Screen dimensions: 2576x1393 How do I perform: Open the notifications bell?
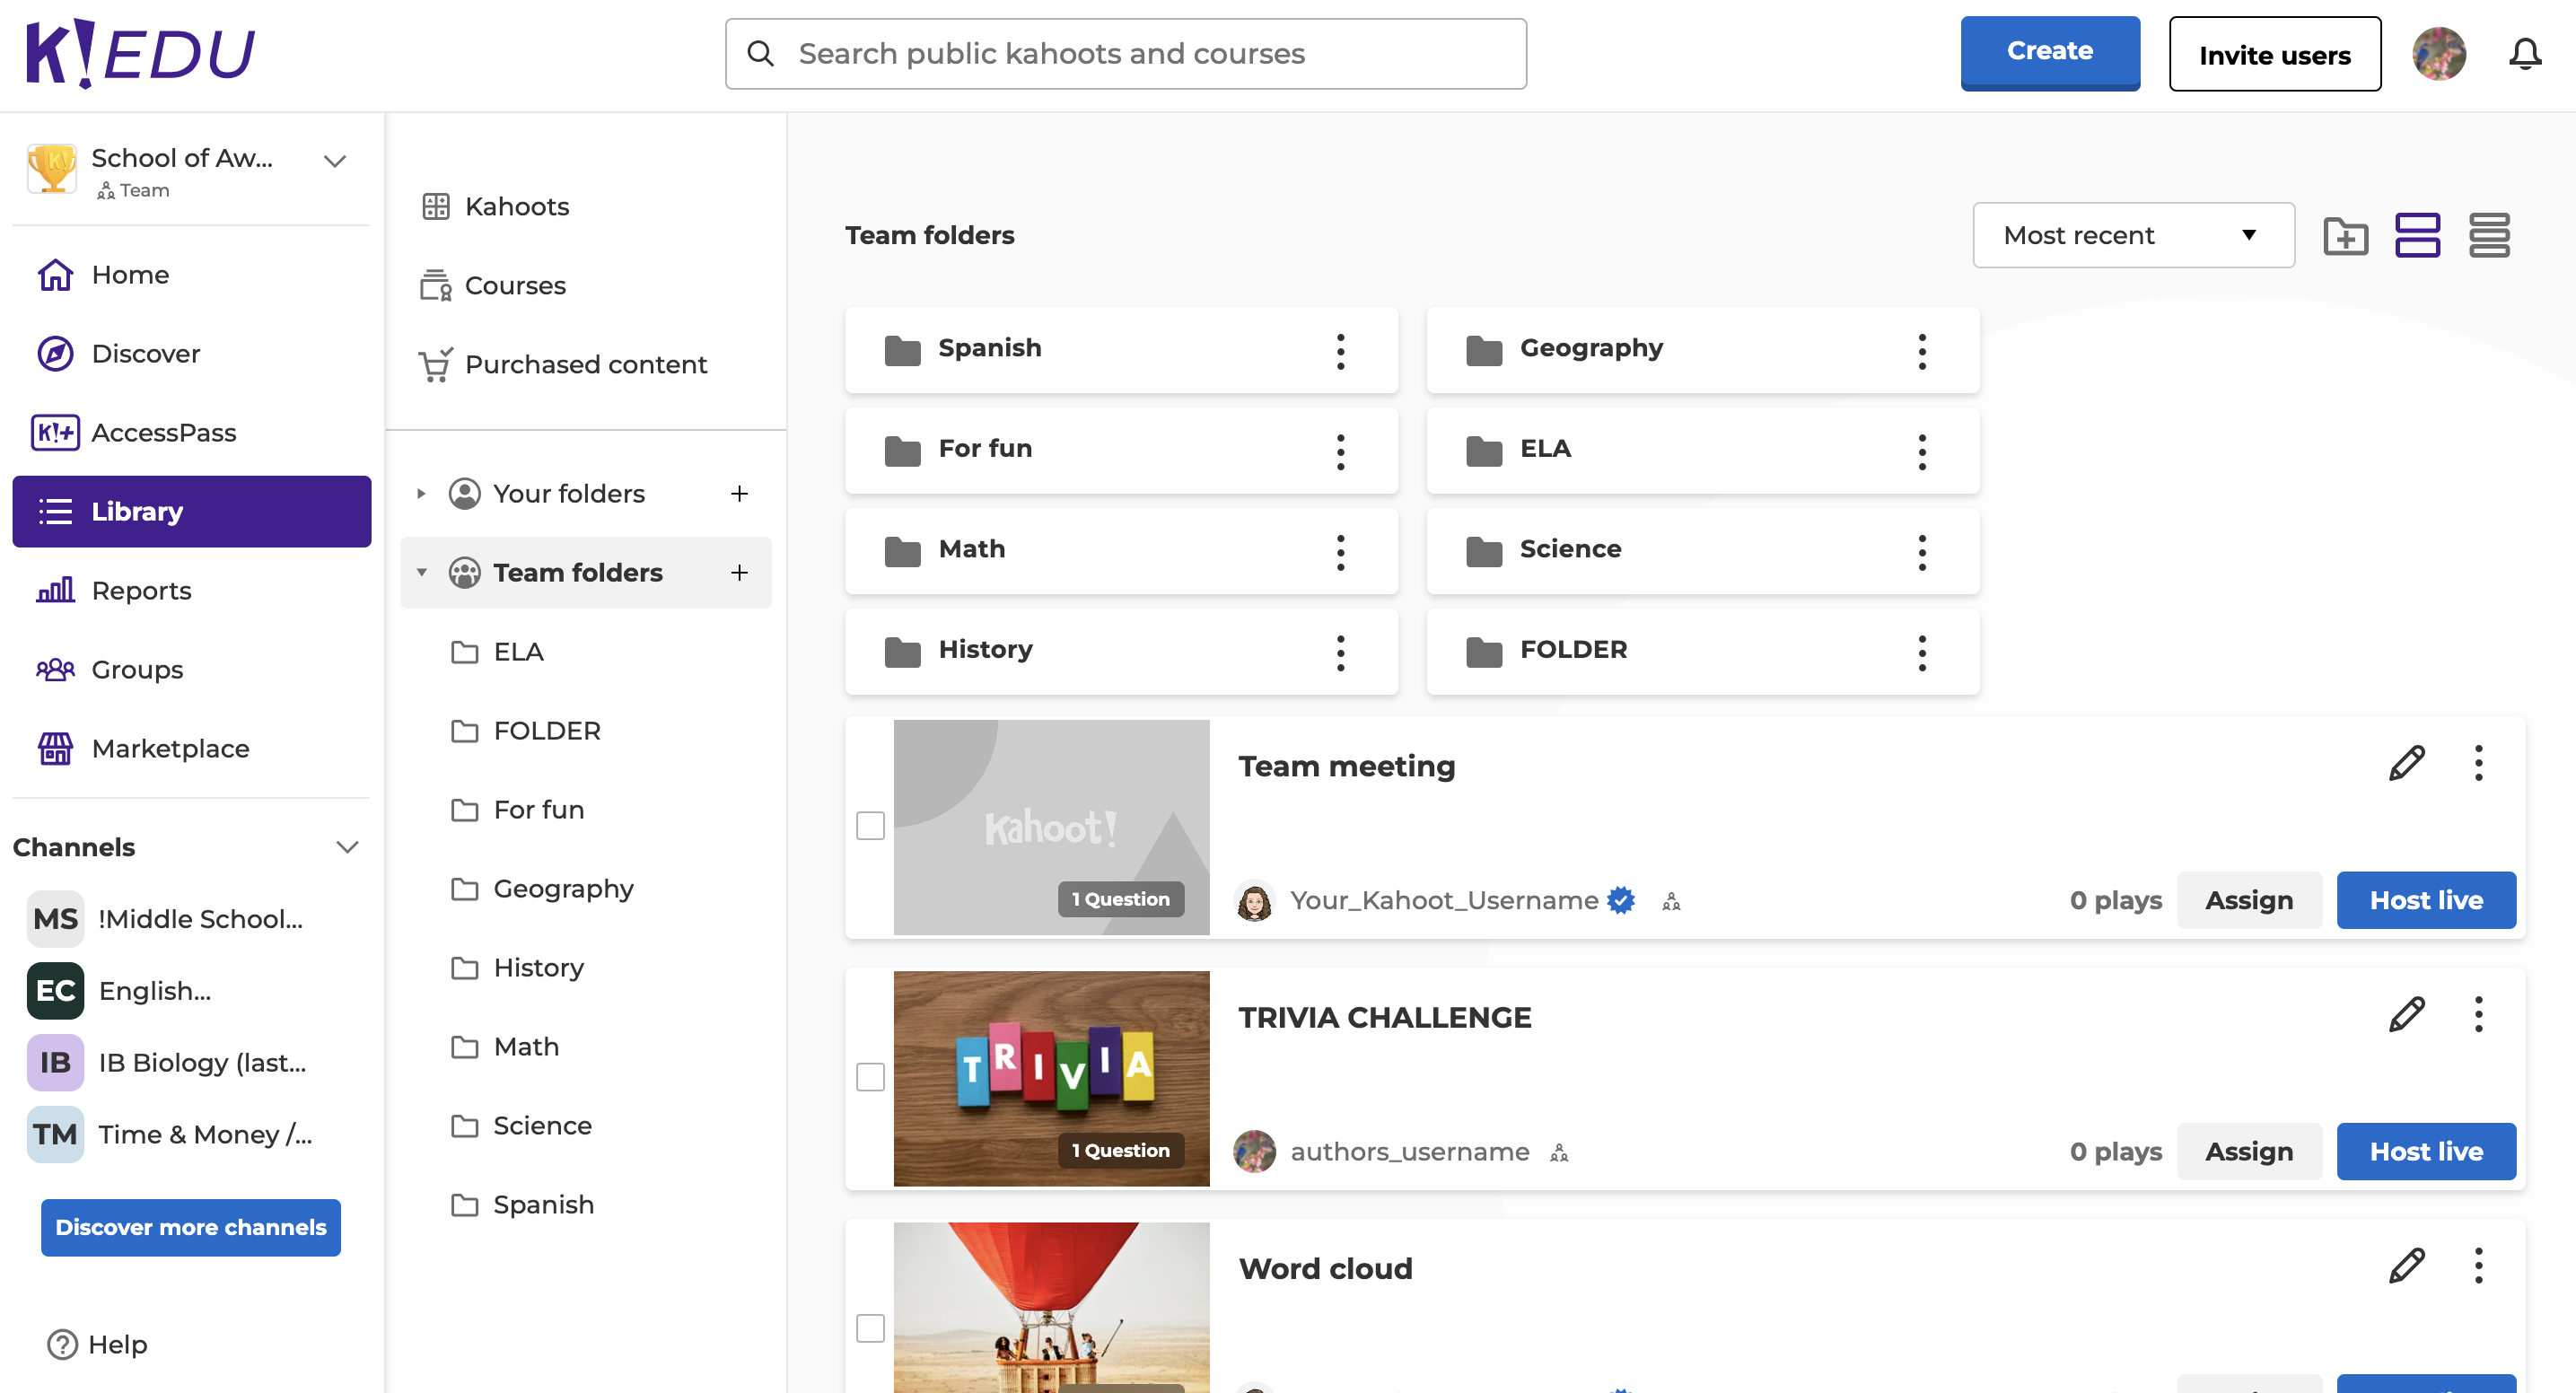tap(2524, 54)
